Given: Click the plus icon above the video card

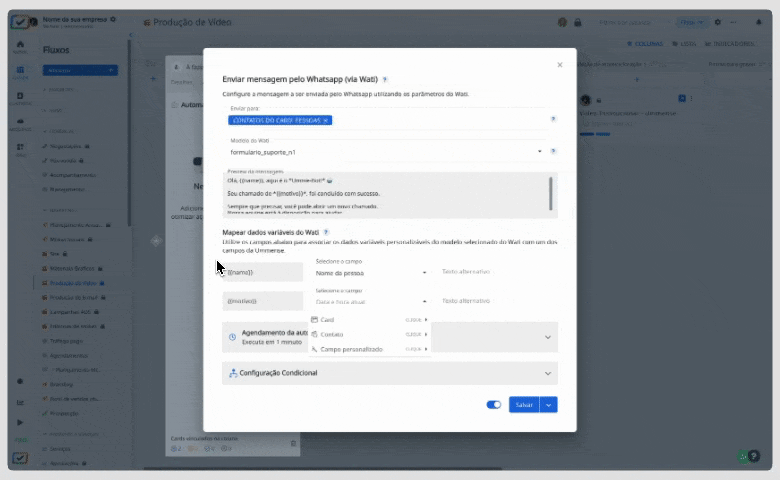Looking at the screenshot, I should click(637, 80).
